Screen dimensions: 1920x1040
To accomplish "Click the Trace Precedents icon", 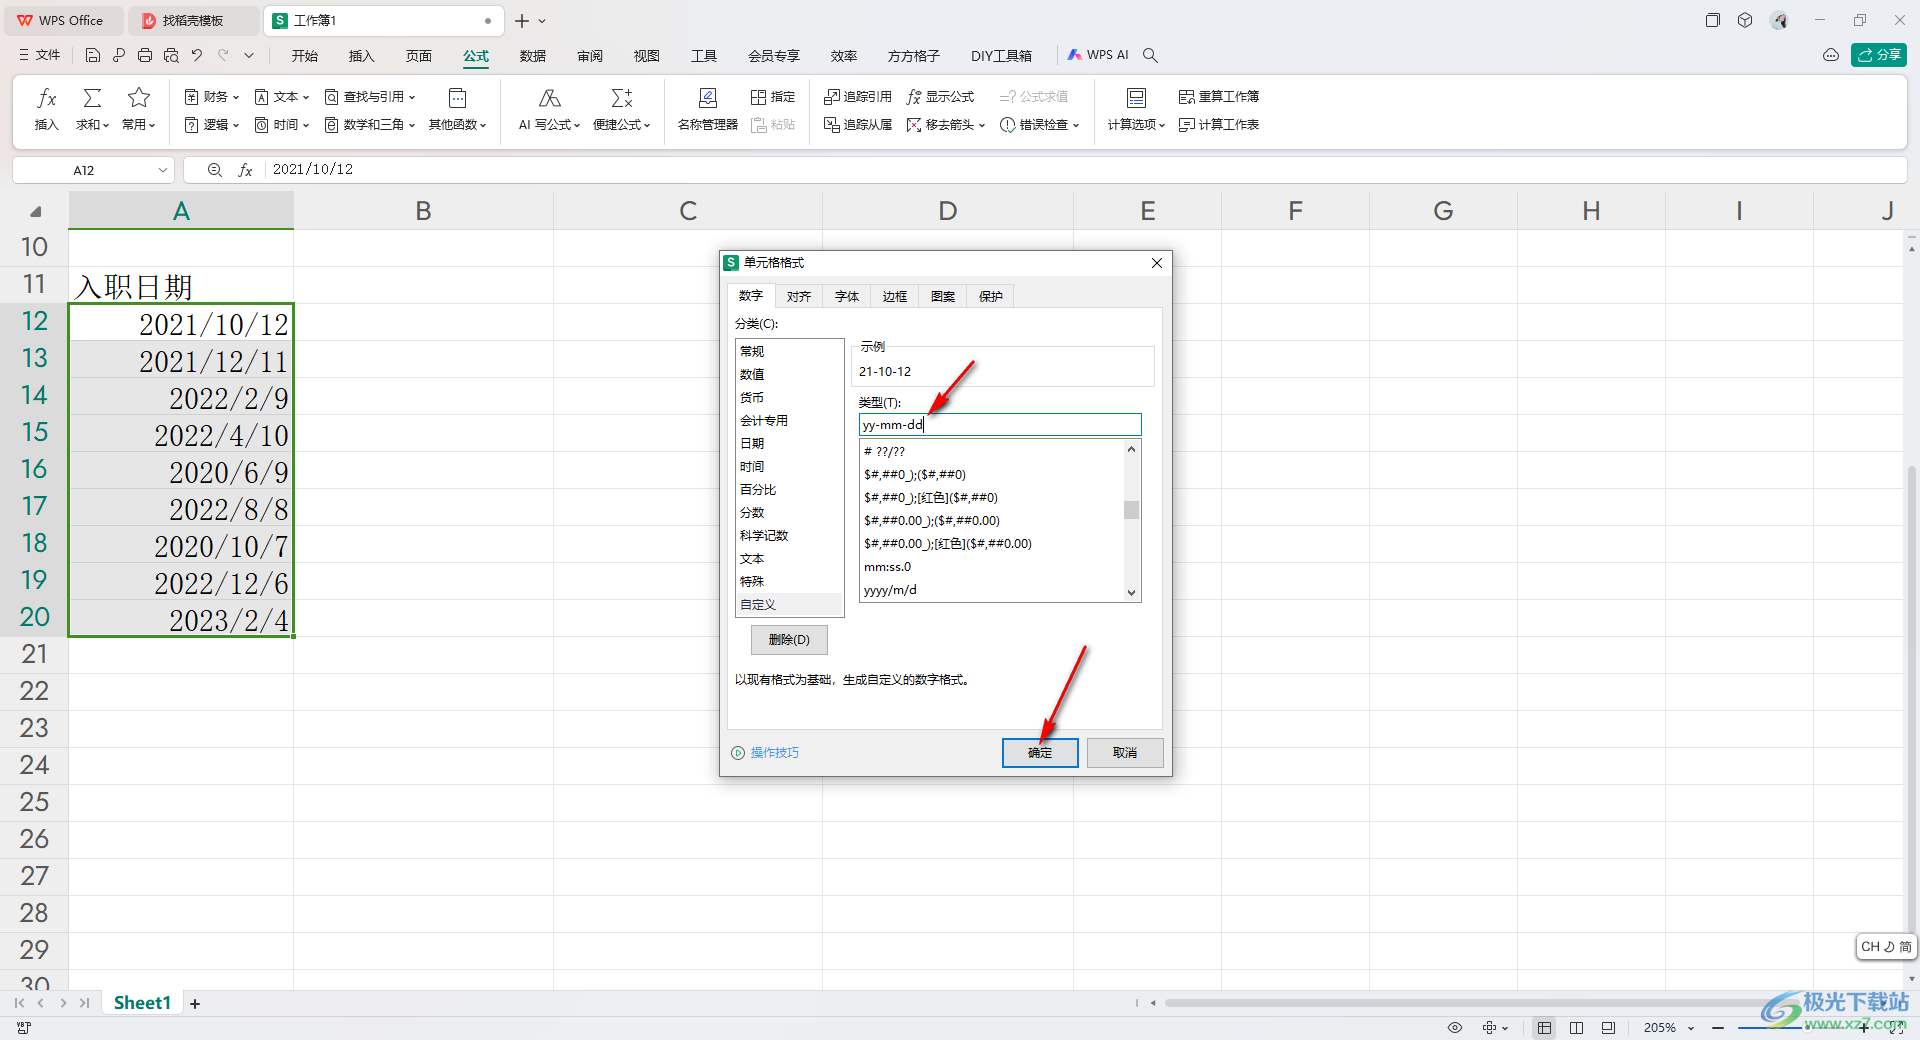I will click(x=857, y=97).
